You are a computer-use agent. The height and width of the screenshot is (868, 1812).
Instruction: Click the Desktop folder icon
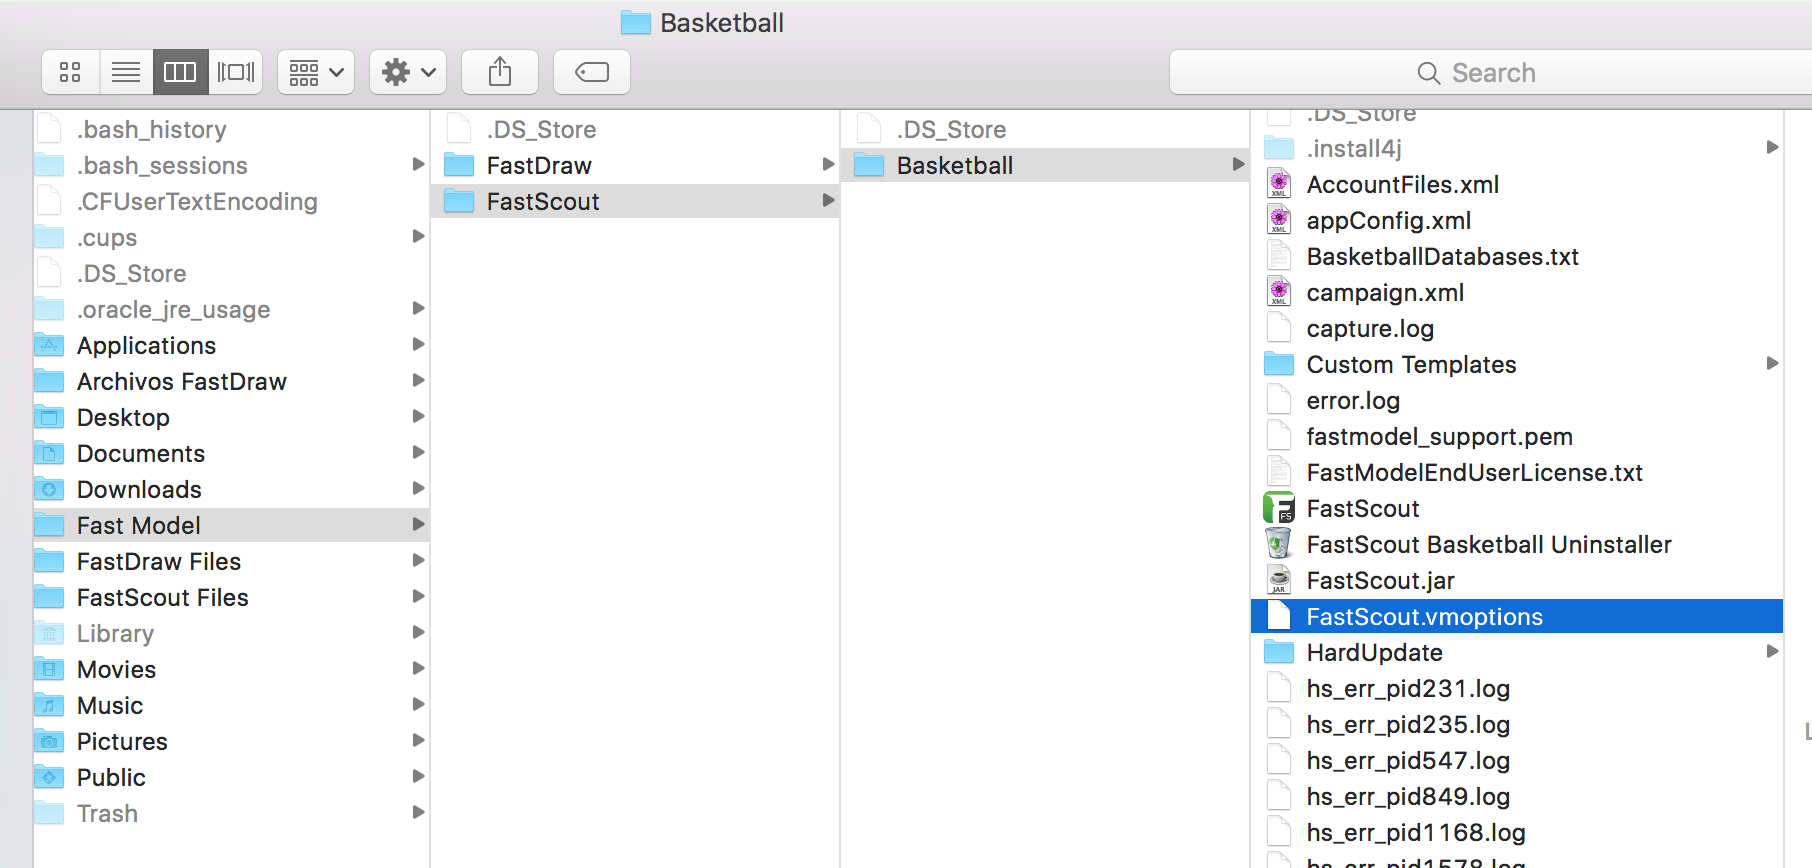(x=49, y=418)
